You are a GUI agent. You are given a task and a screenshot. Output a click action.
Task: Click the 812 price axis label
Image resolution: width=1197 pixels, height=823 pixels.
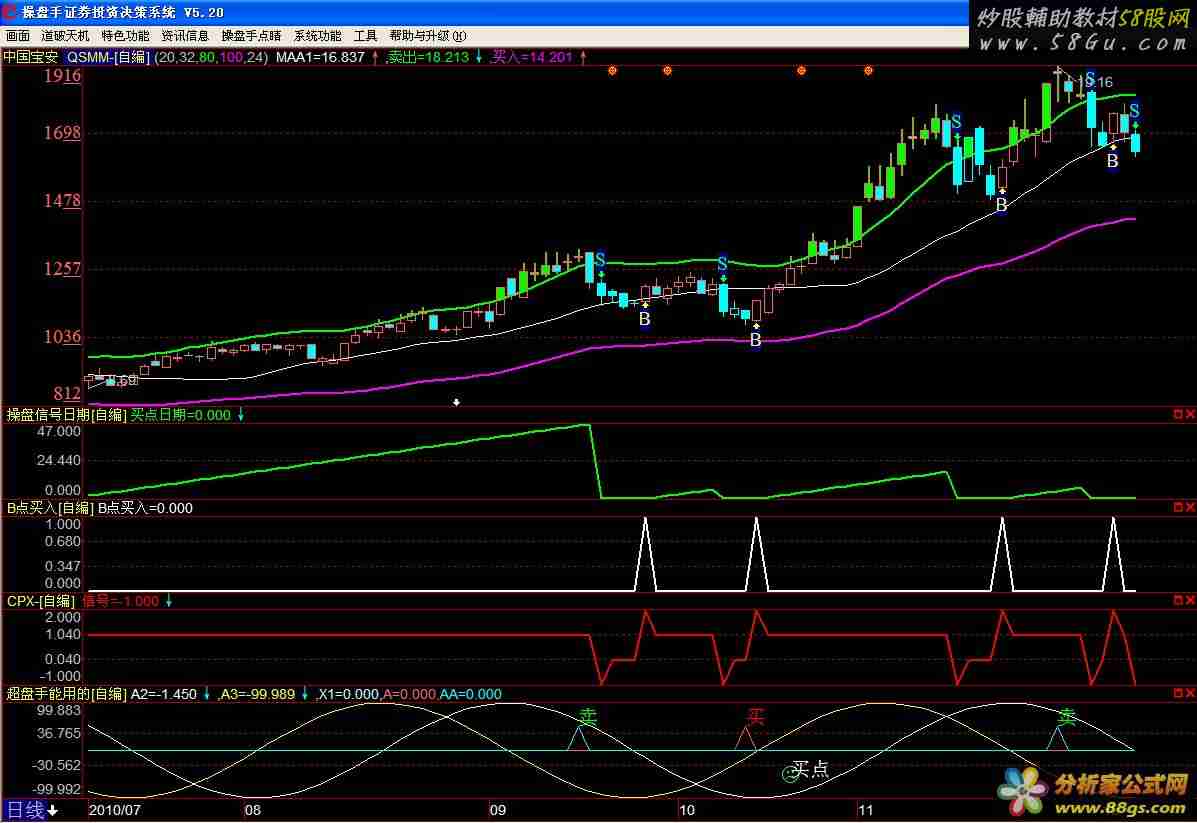coord(66,393)
